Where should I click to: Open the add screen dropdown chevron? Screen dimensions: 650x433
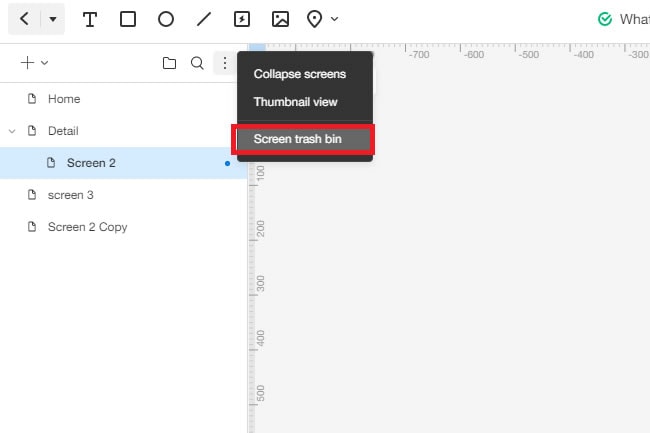(x=44, y=63)
